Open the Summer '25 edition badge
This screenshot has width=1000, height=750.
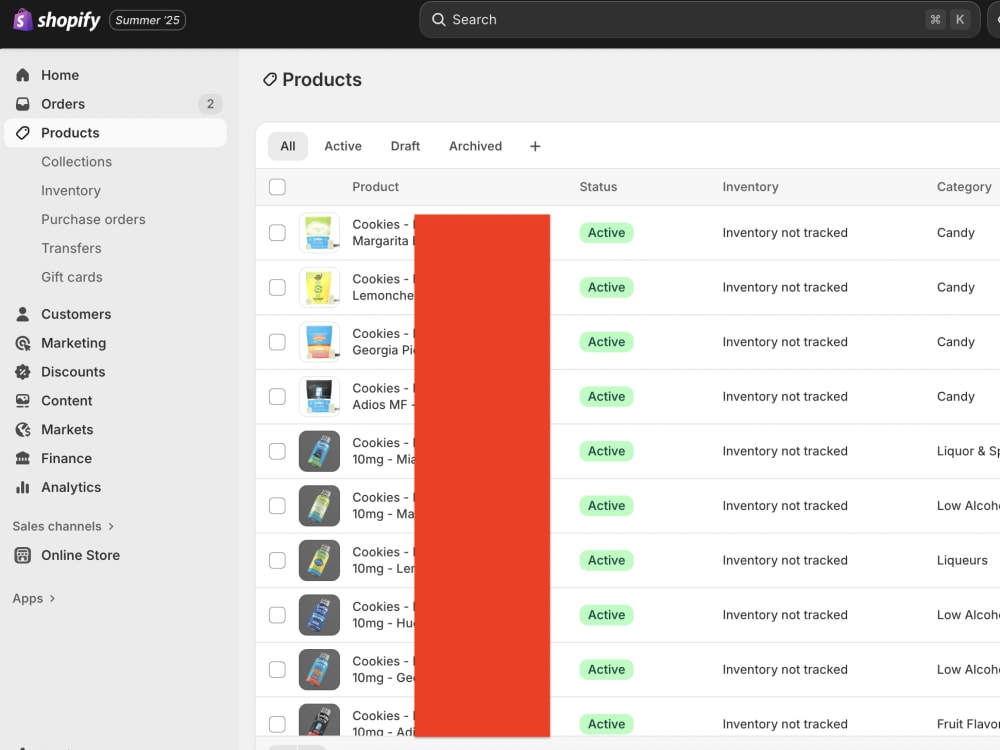point(147,20)
